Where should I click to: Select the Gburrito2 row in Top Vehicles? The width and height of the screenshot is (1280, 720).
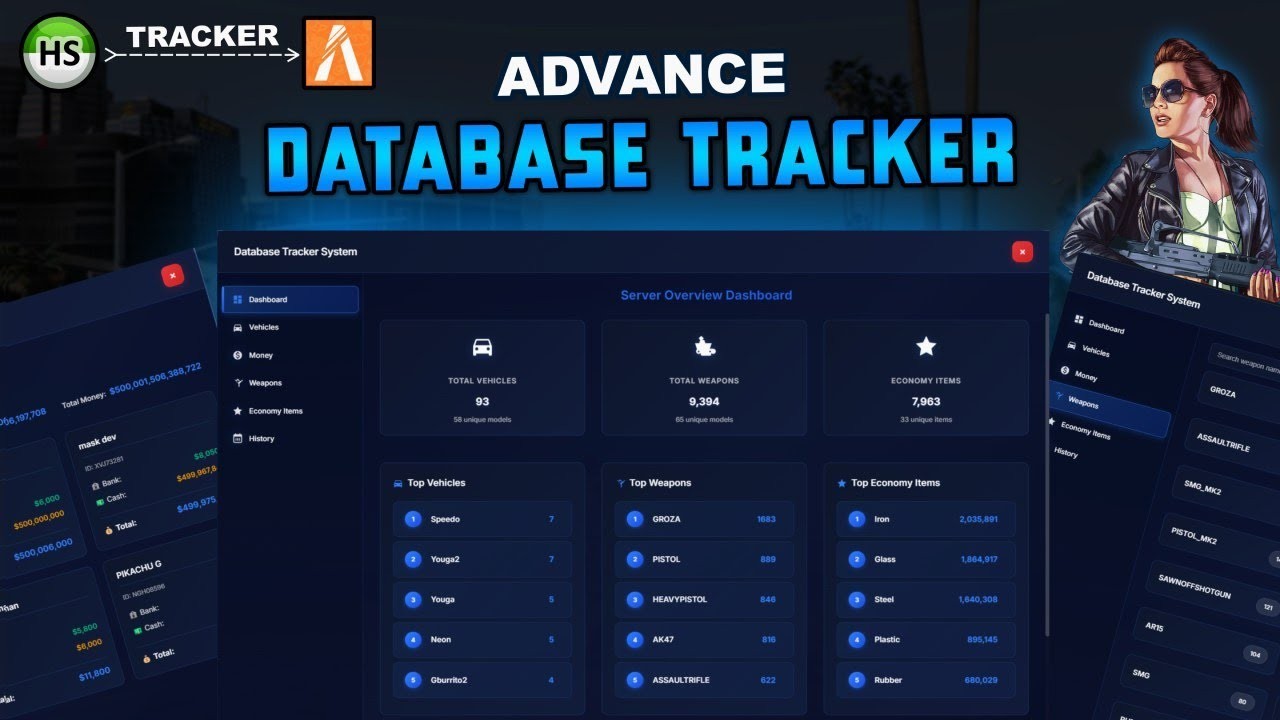pyautogui.click(x=483, y=680)
